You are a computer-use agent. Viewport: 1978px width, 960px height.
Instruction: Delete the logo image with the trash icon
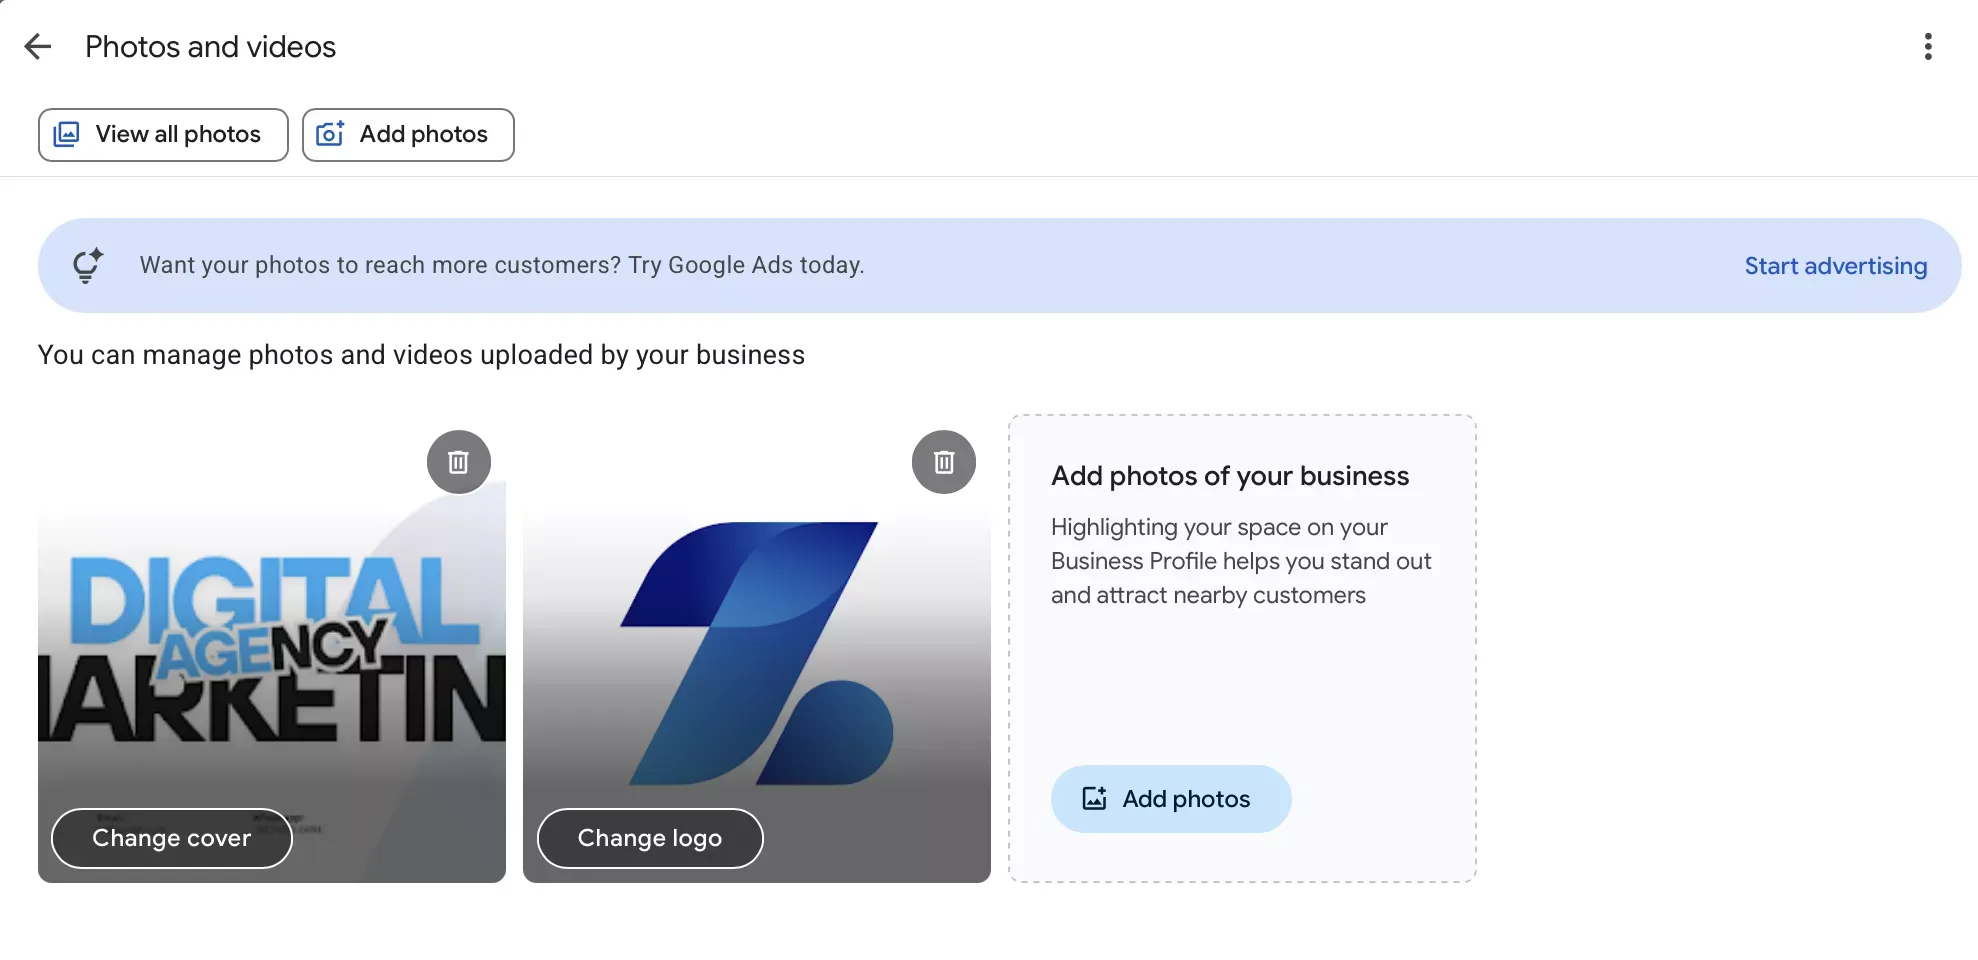[x=943, y=462]
